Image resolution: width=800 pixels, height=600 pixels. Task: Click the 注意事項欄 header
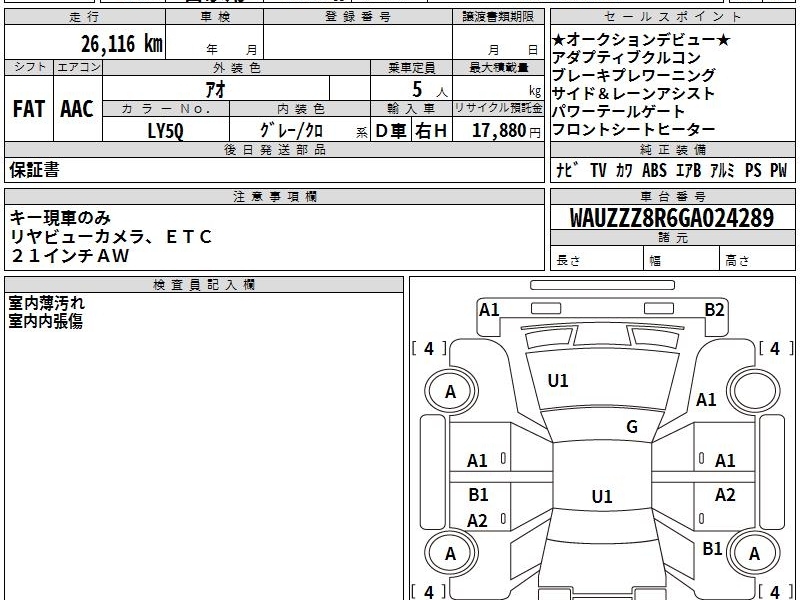tap(274, 196)
